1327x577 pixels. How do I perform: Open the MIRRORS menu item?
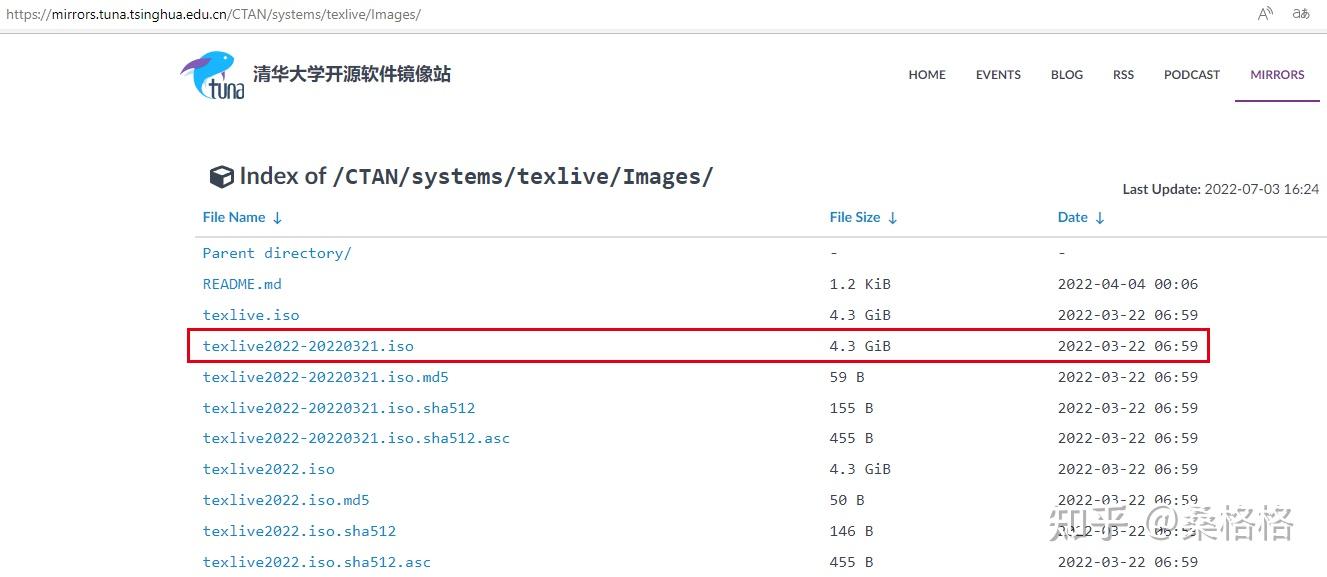[x=1277, y=74]
